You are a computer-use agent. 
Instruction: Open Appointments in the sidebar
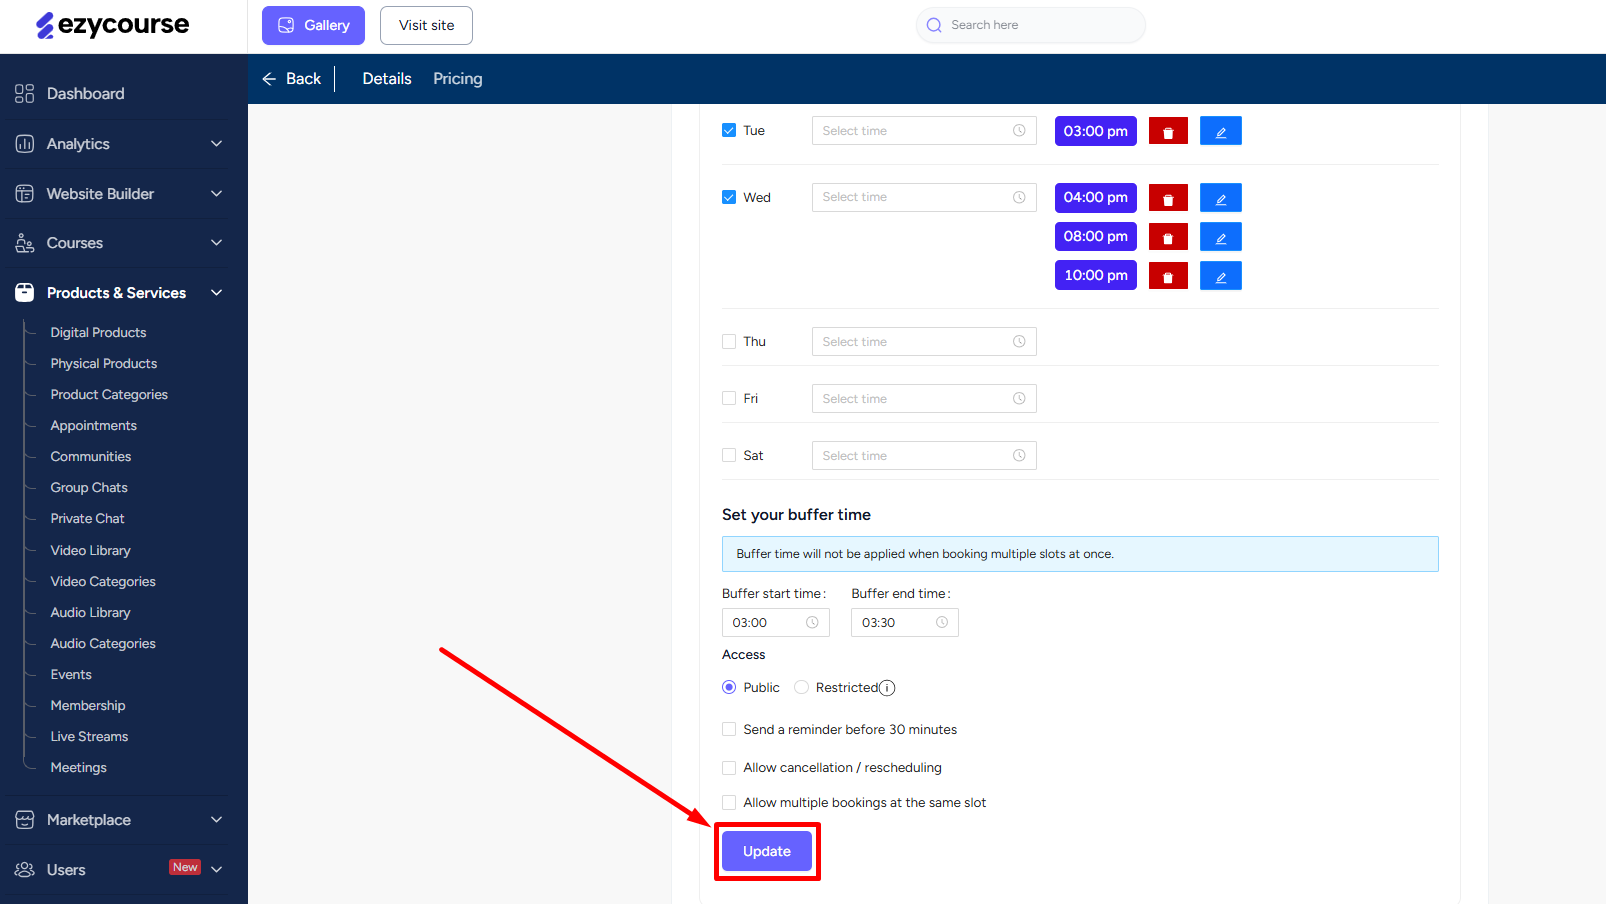[94, 426]
